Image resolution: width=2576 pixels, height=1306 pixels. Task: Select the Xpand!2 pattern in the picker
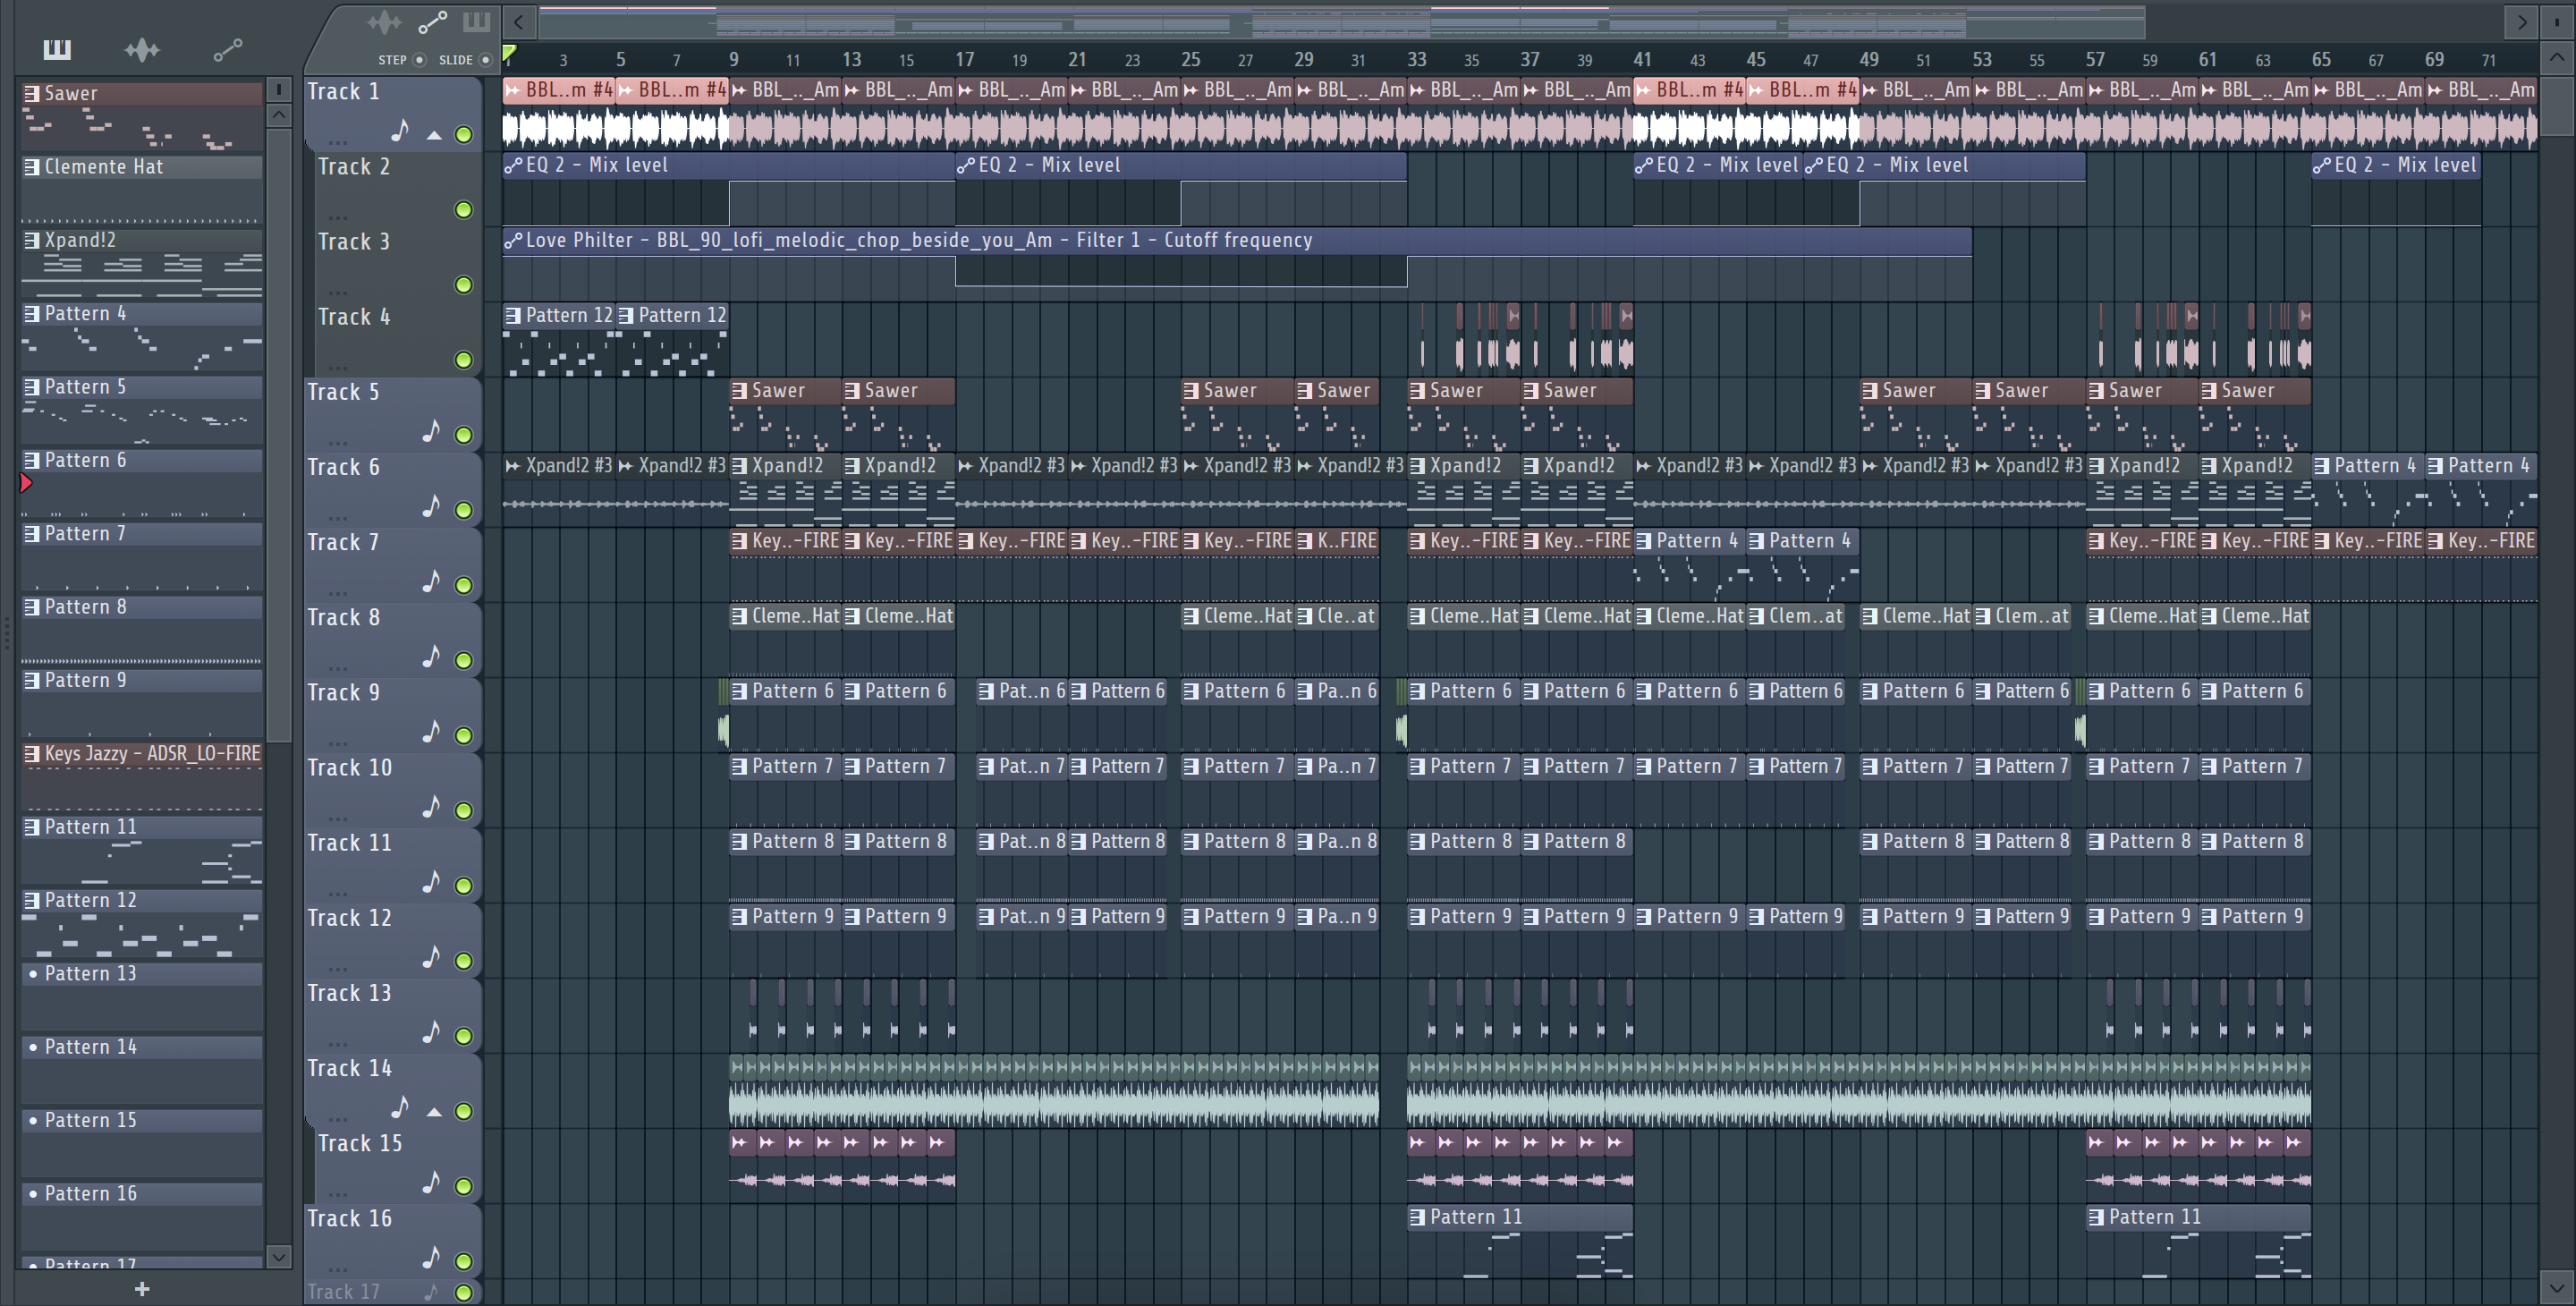pos(142,263)
